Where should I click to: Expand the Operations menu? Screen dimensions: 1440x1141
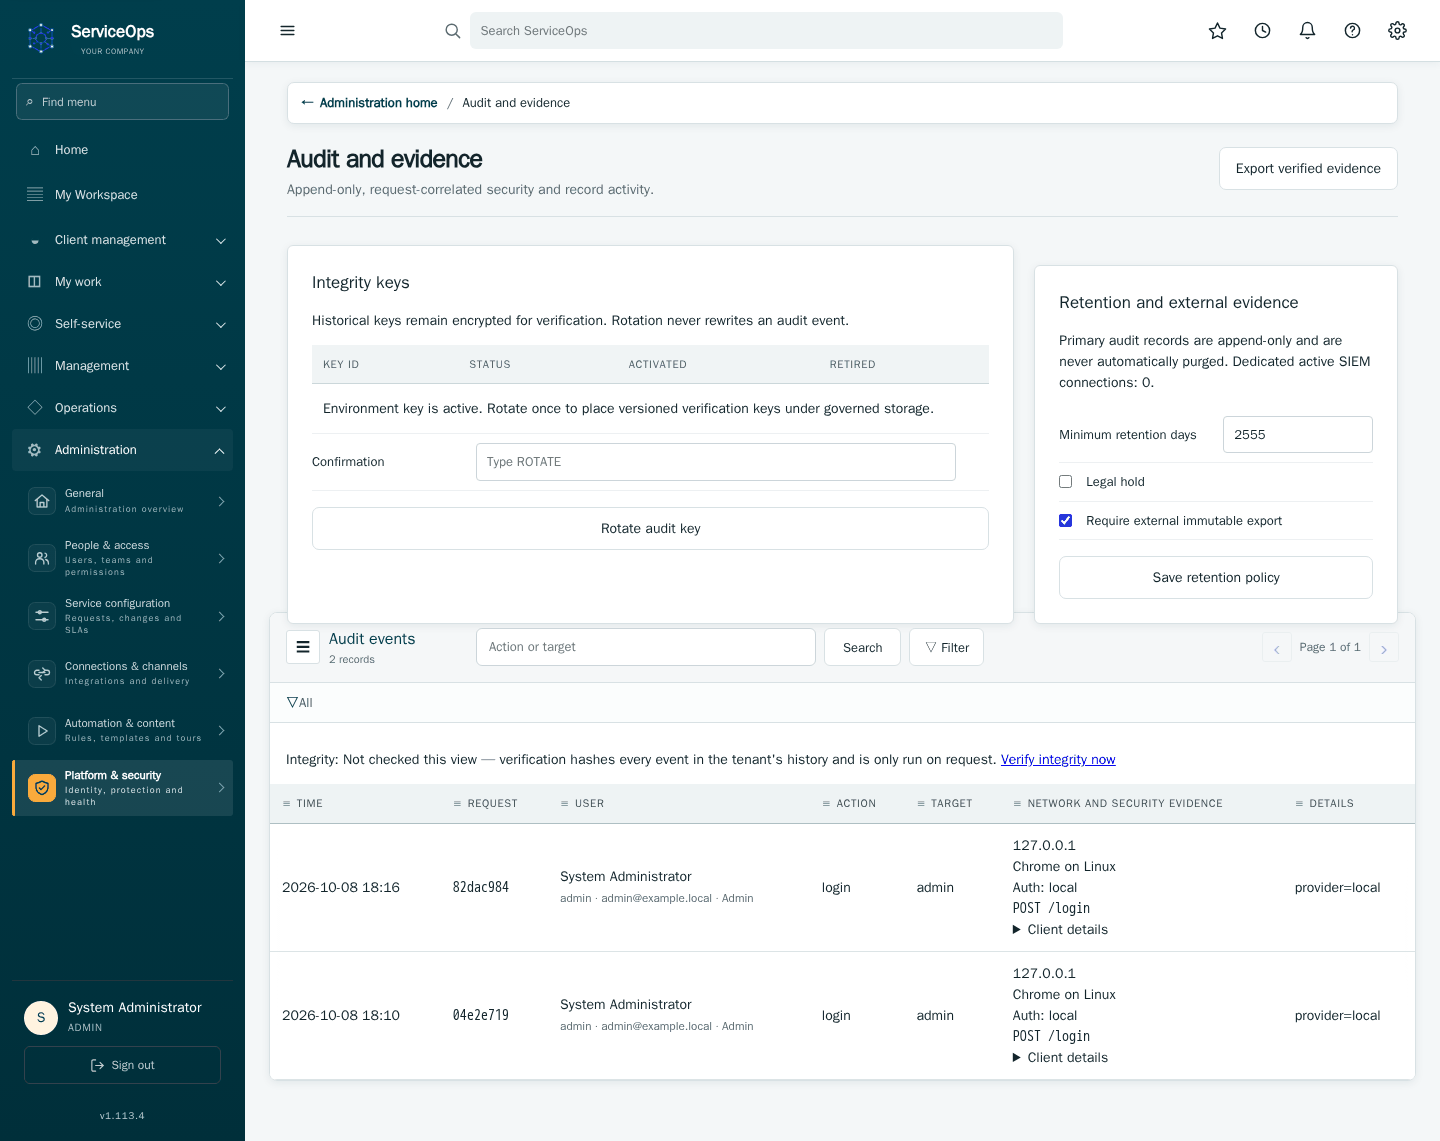pyautogui.click(x=122, y=408)
